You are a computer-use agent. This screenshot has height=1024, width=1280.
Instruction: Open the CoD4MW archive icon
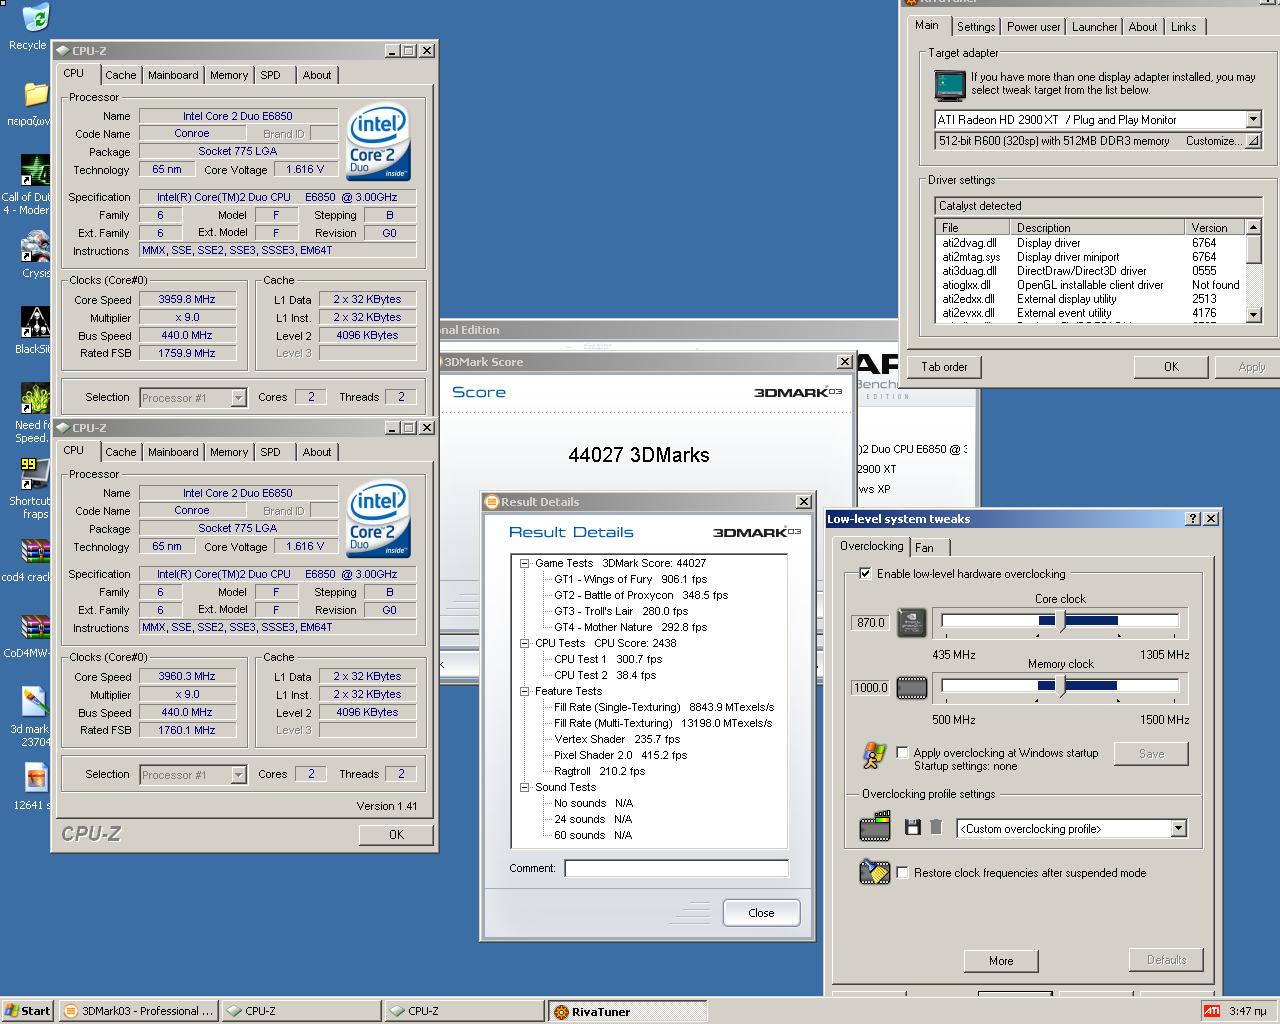[x=34, y=627]
